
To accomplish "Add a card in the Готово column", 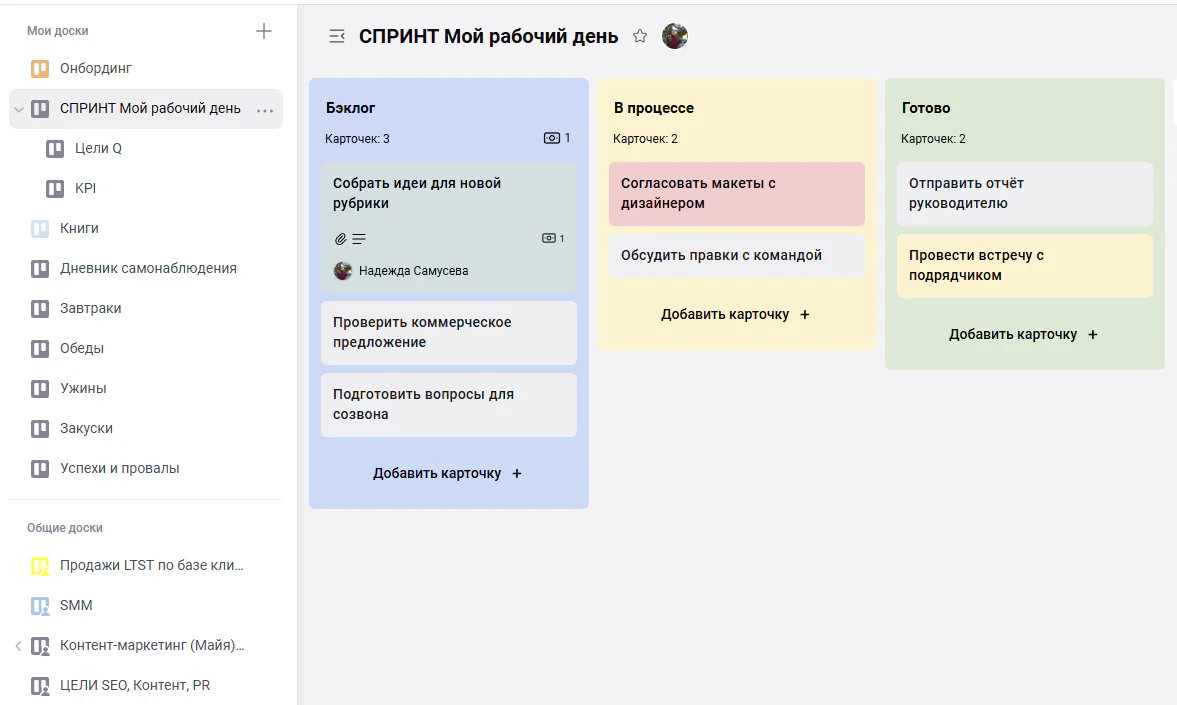I will point(1023,334).
